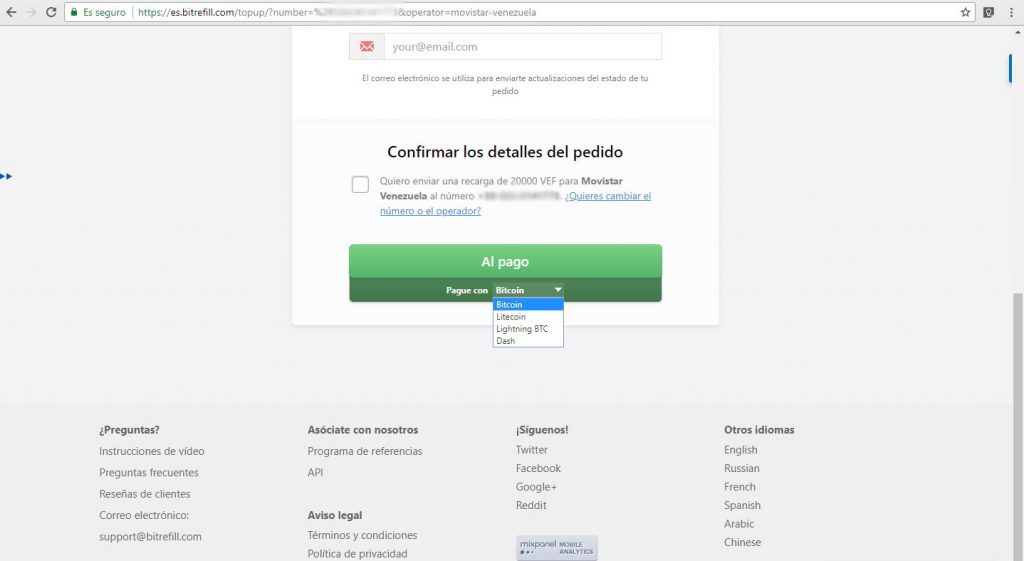Click the green secure padlock icon
Image resolution: width=1024 pixels, height=561 pixels.
74,12
